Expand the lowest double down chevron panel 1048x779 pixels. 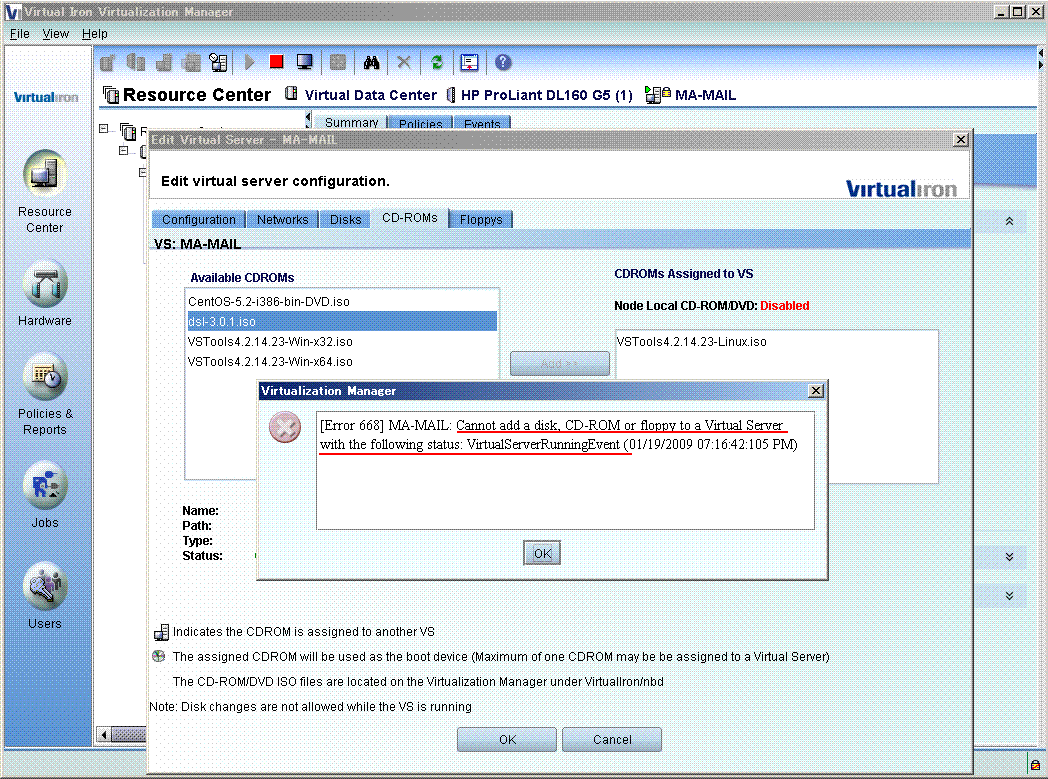(1009, 595)
